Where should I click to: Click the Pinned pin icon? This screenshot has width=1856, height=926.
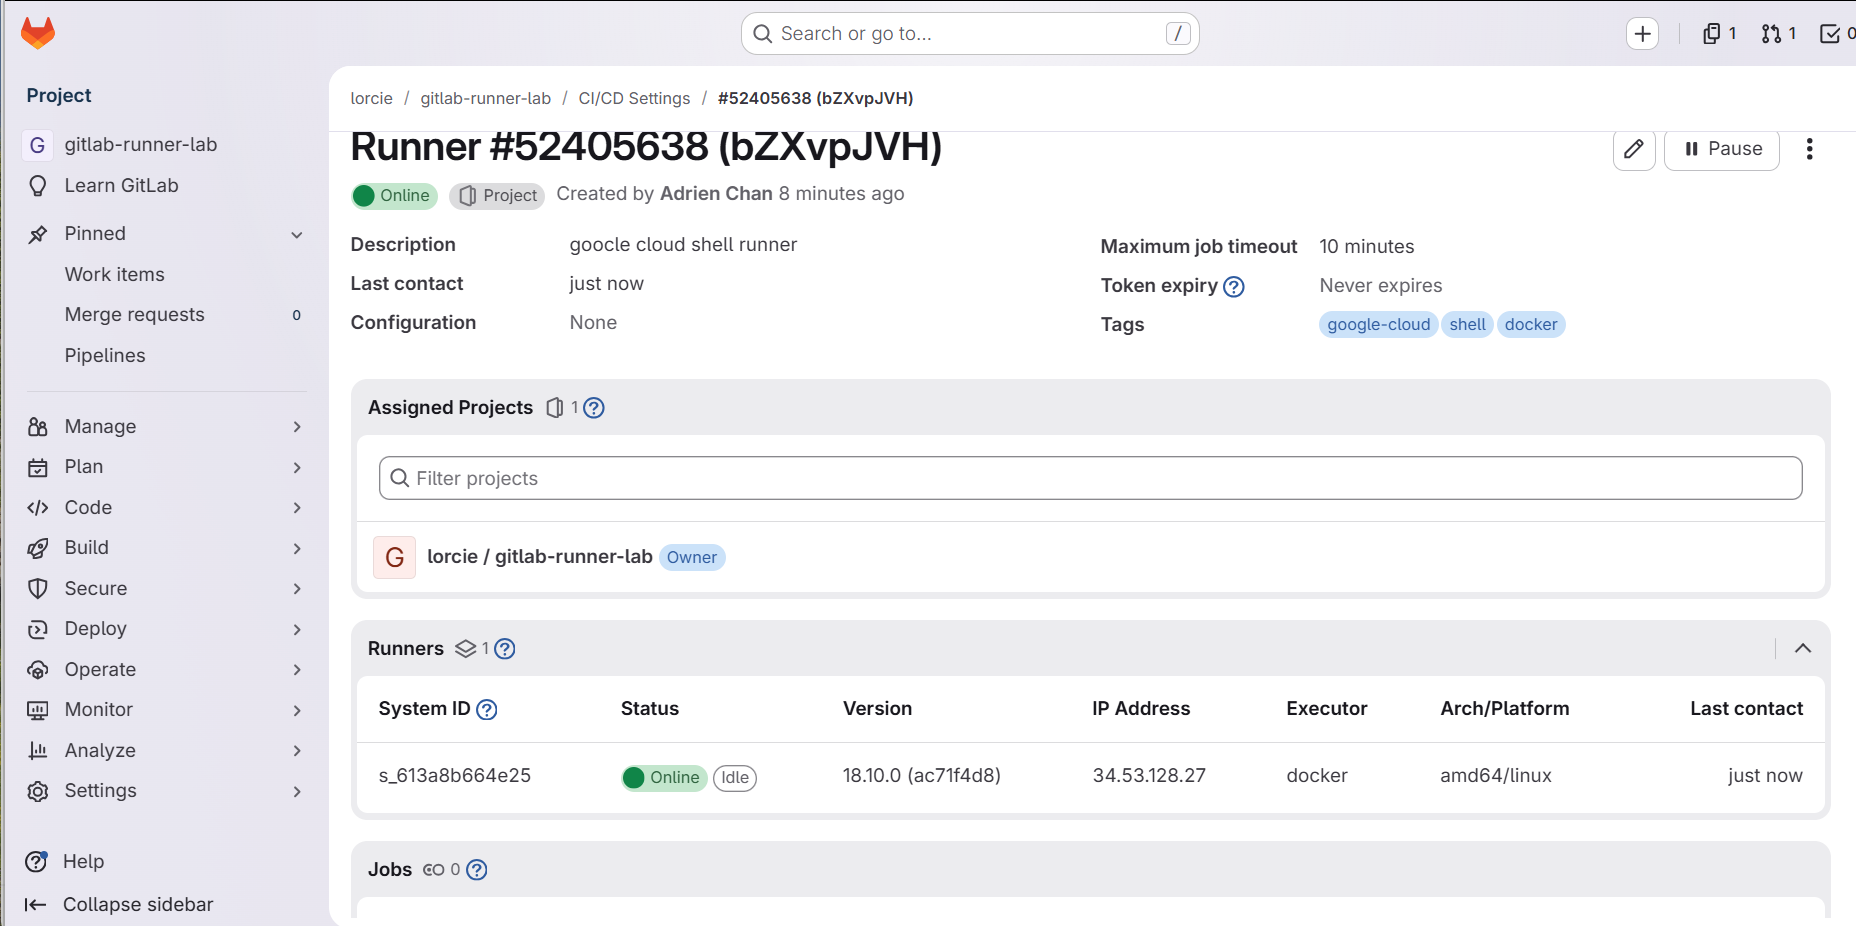point(38,234)
